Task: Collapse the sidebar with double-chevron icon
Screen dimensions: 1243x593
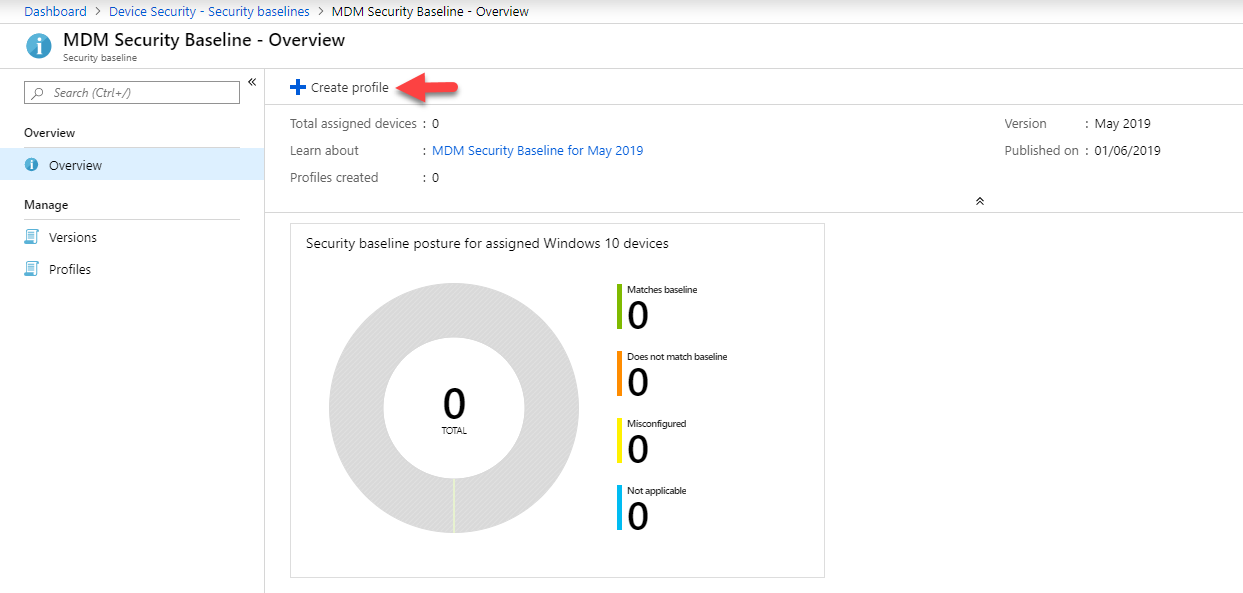Action: pyautogui.click(x=252, y=82)
